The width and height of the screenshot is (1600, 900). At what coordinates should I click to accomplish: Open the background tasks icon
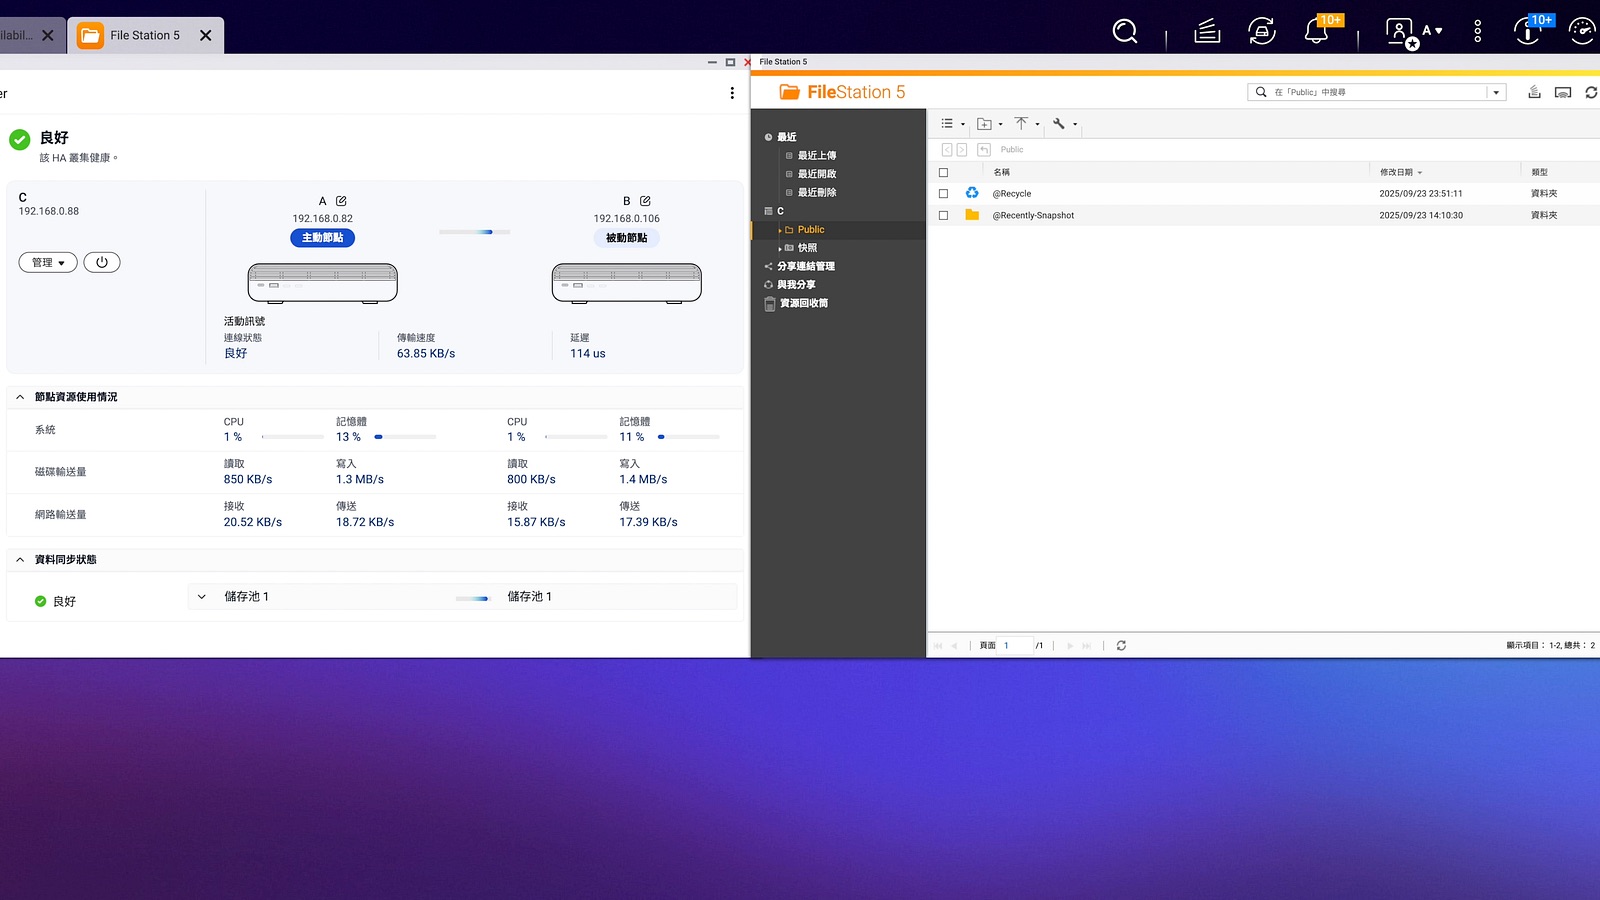click(x=1207, y=32)
